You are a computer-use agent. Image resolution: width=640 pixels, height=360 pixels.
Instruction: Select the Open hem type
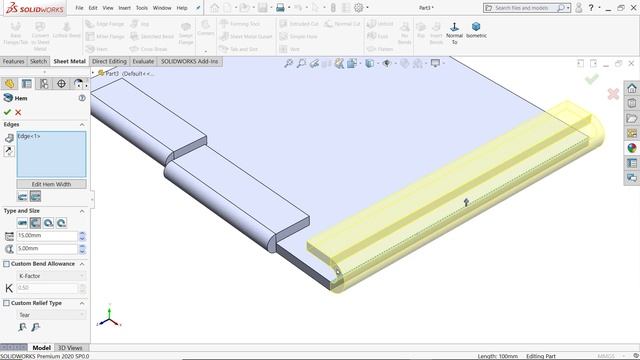click(x=36, y=223)
